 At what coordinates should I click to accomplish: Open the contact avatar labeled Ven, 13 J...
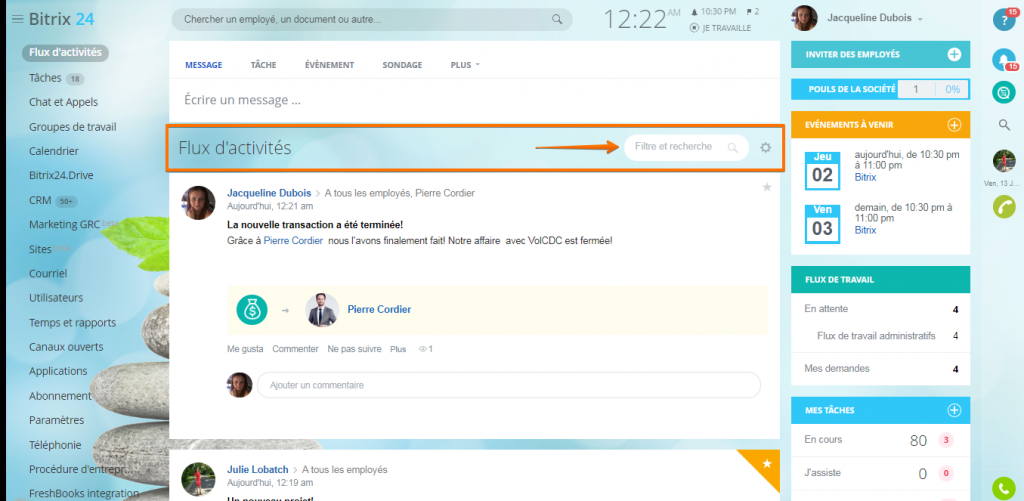click(1004, 161)
